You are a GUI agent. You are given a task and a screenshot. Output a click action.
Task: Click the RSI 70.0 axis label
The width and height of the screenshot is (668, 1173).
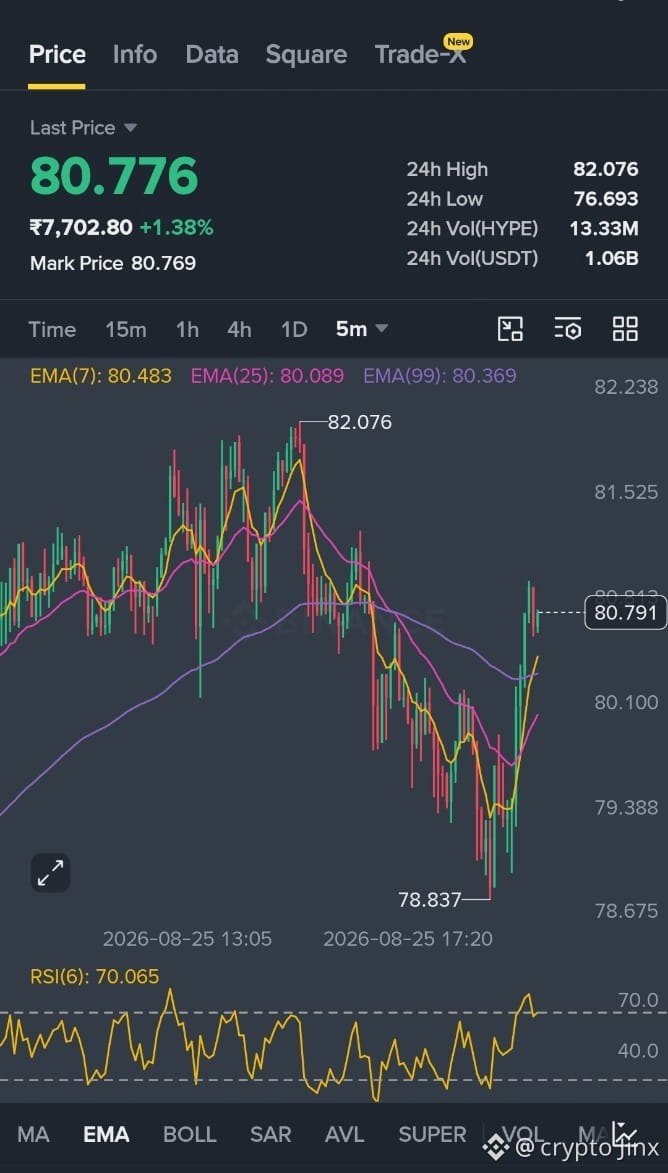coord(638,1000)
